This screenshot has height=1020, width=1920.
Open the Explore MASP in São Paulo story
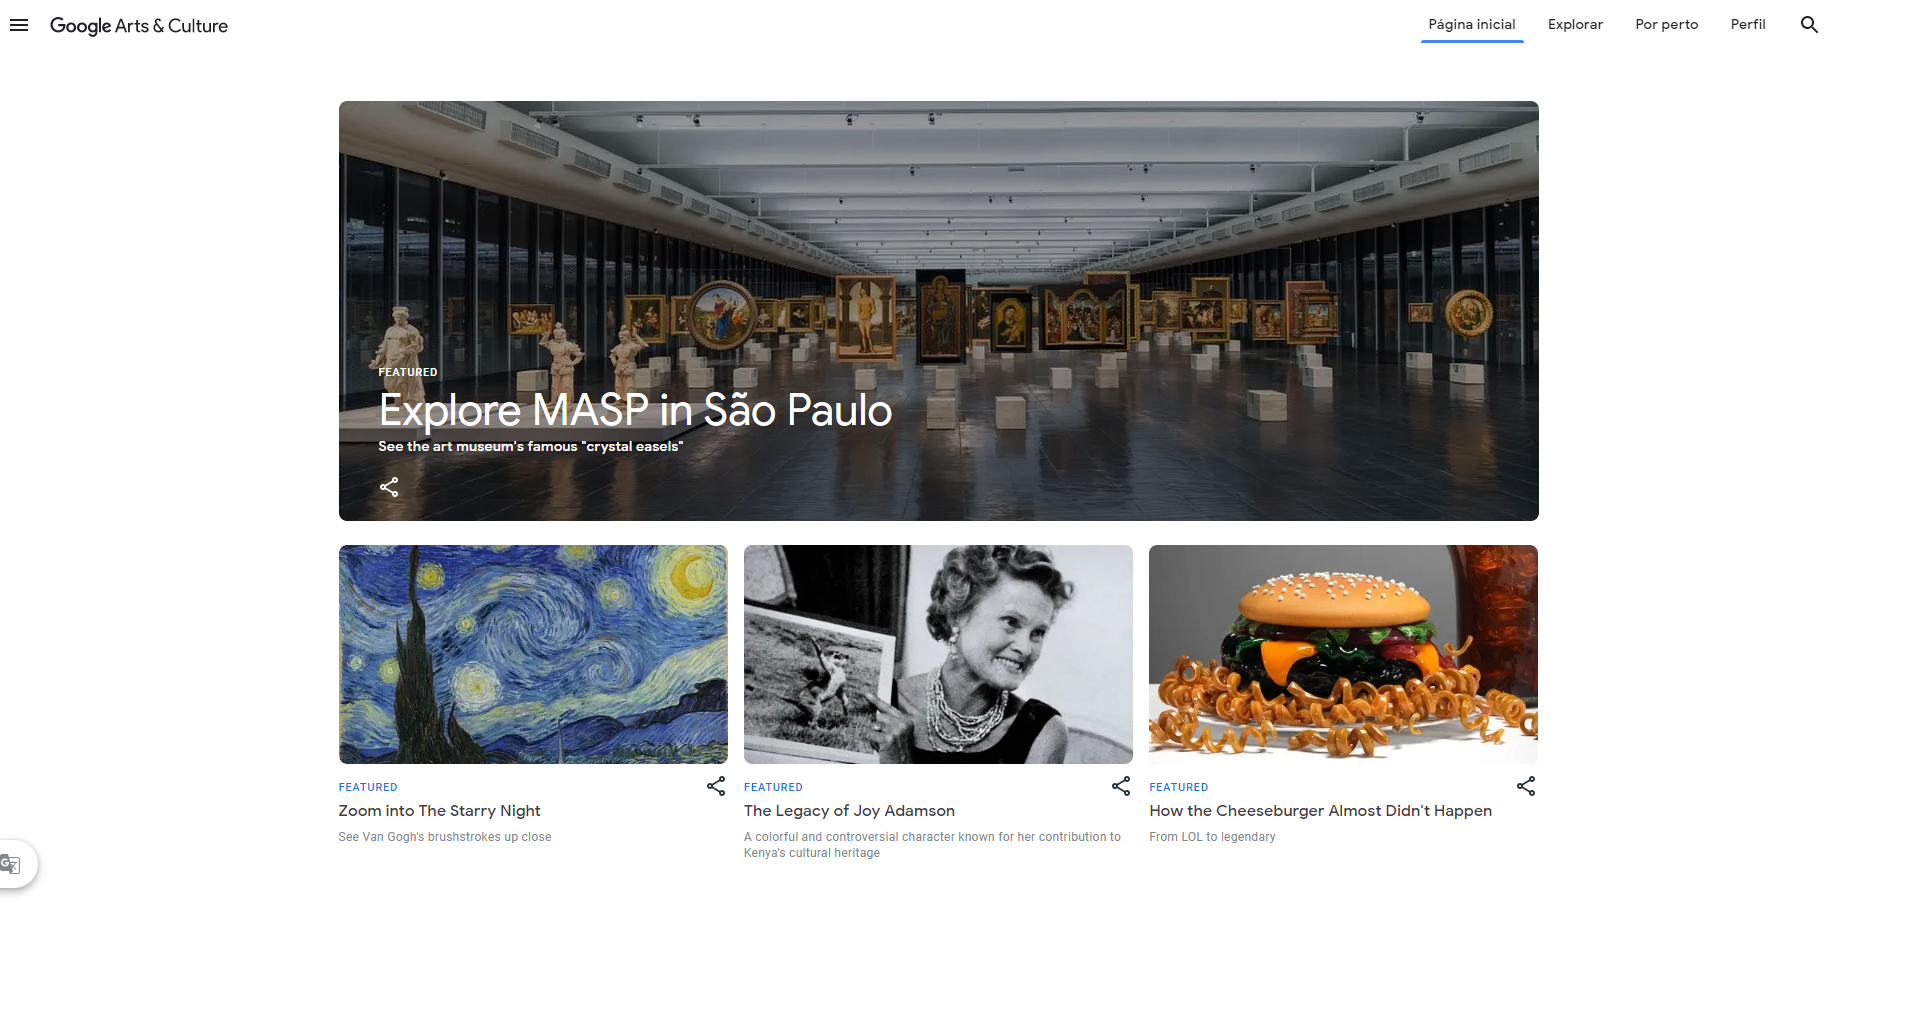[634, 410]
